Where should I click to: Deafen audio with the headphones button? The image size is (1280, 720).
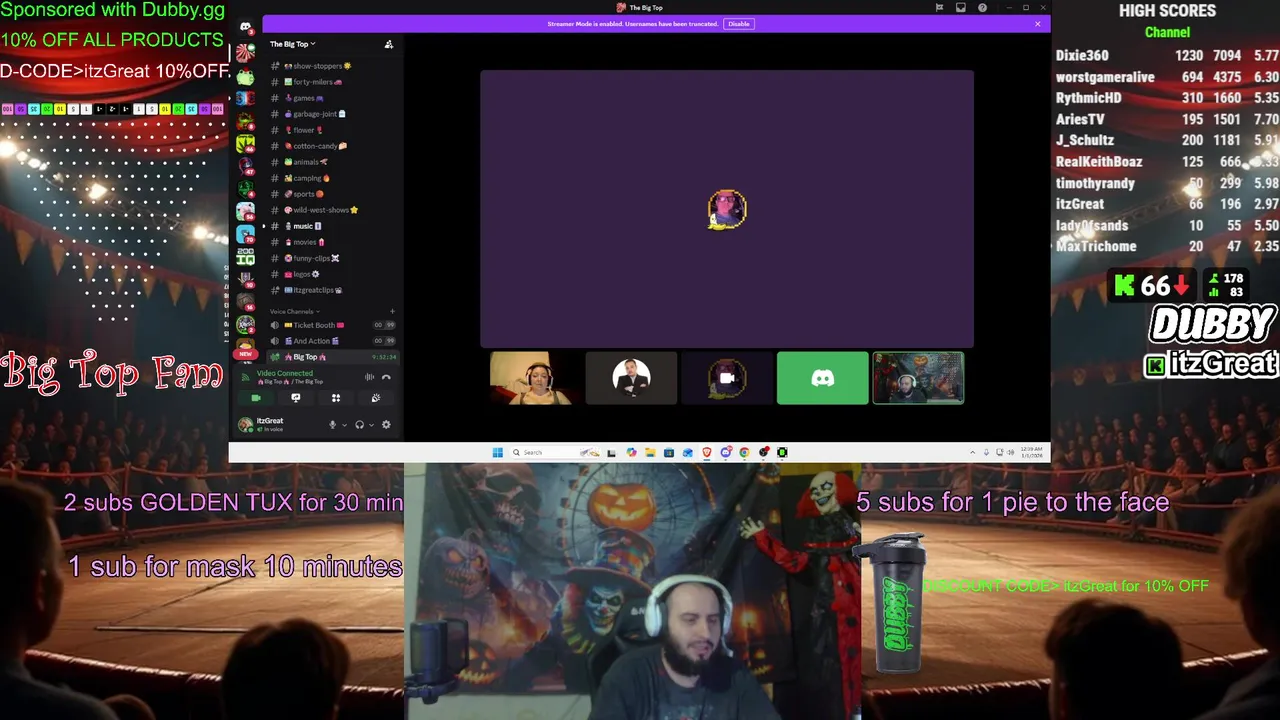[359, 425]
